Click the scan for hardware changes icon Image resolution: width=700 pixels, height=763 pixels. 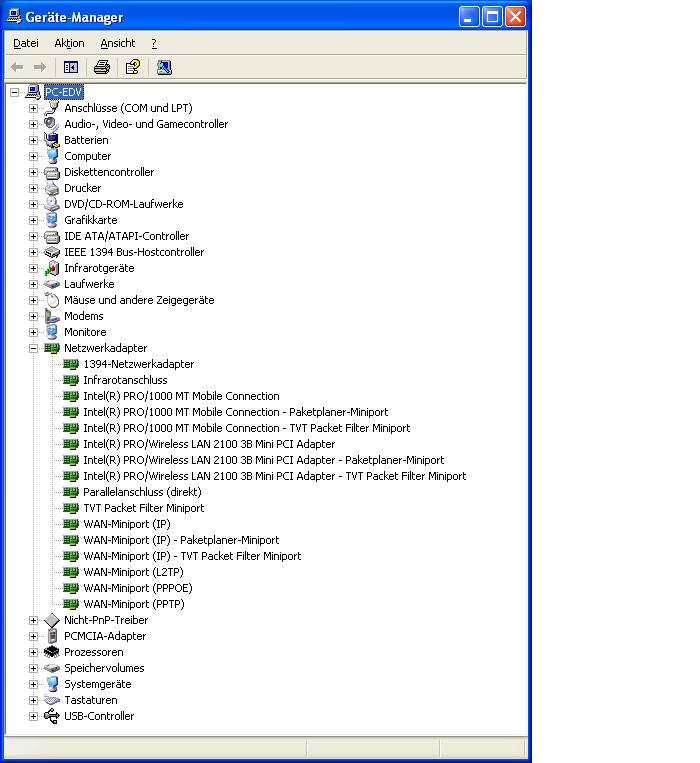(x=164, y=67)
